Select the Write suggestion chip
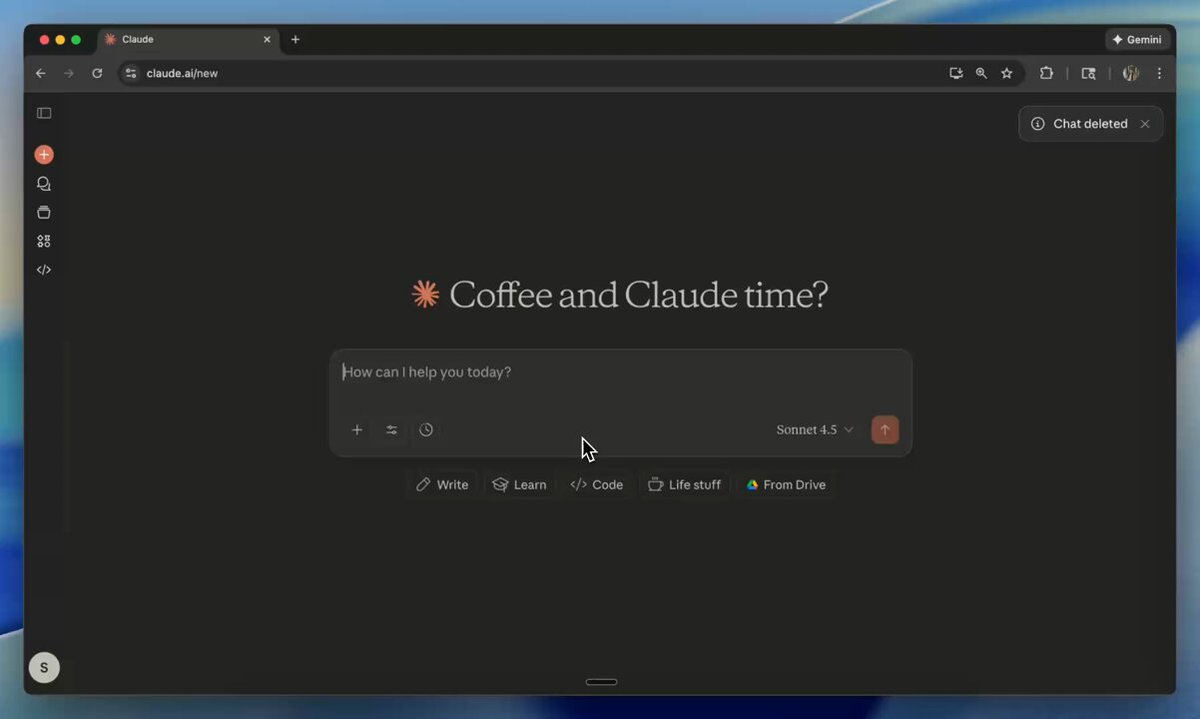This screenshot has width=1200, height=719. coord(442,485)
